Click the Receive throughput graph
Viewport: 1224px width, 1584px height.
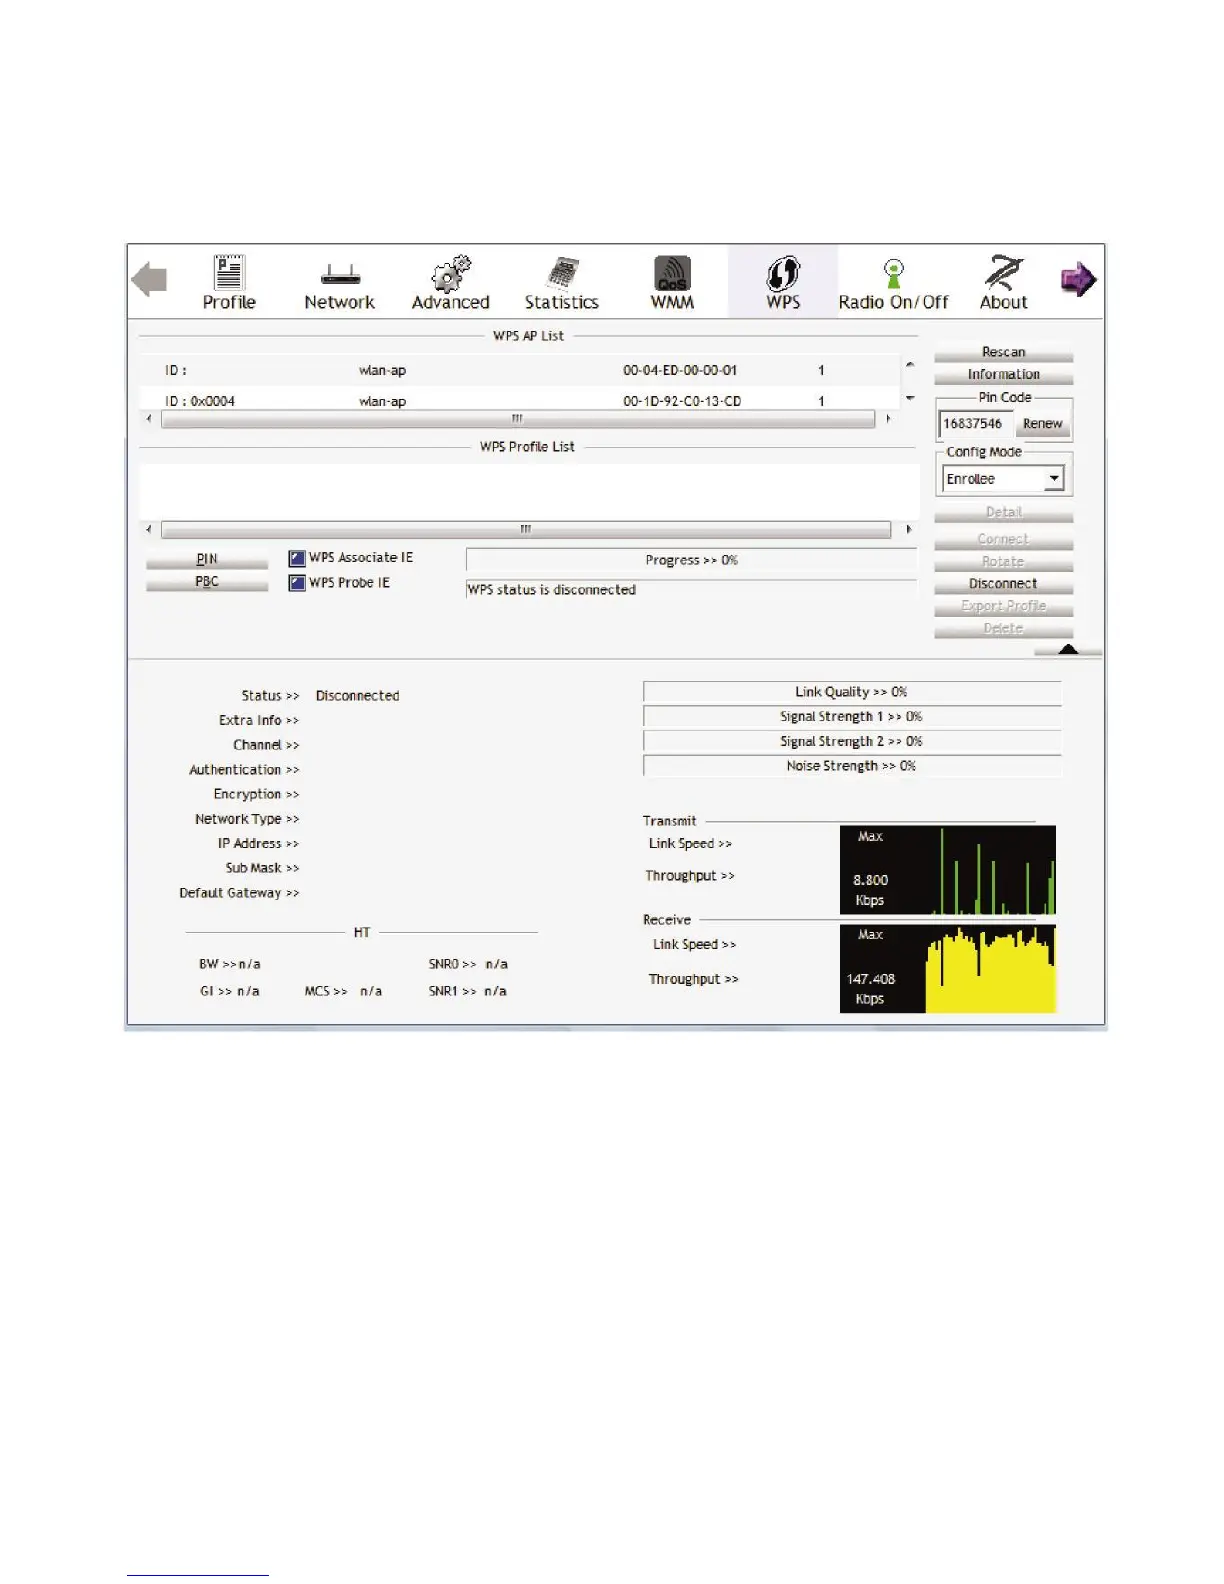coord(948,968)
